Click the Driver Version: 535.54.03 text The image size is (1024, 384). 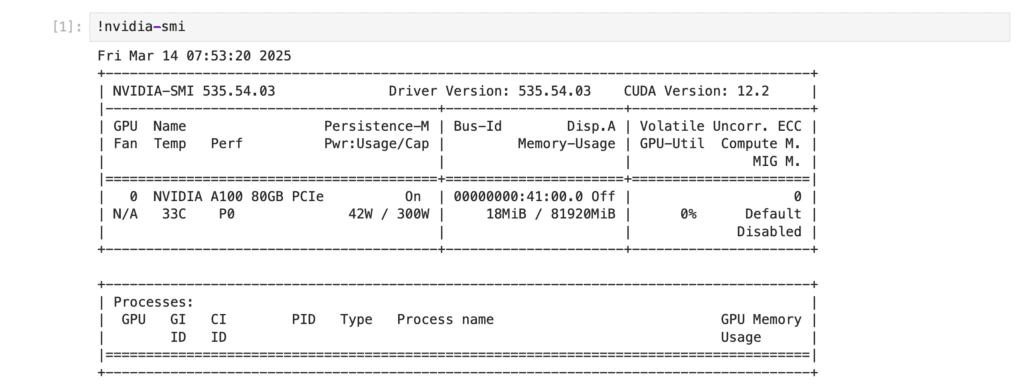click(x=490, y=91)
